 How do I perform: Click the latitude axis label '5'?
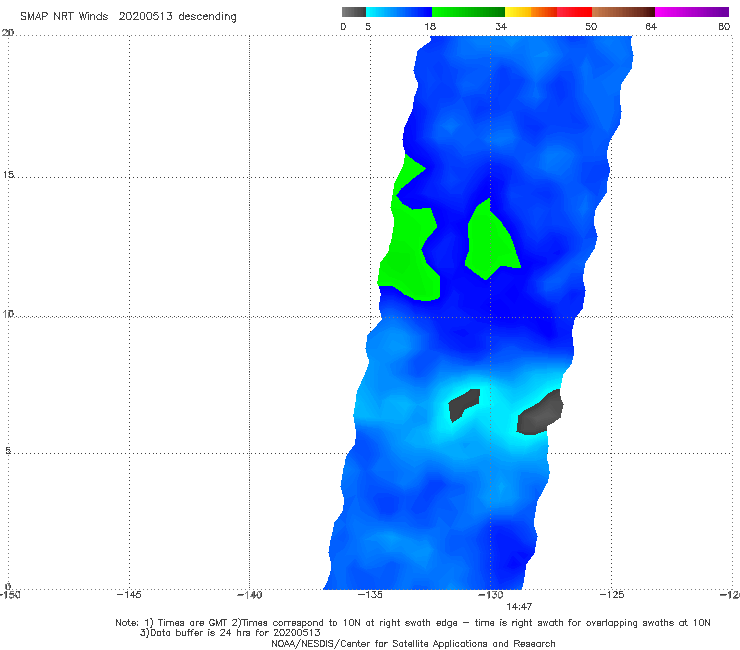coord(8,450)
